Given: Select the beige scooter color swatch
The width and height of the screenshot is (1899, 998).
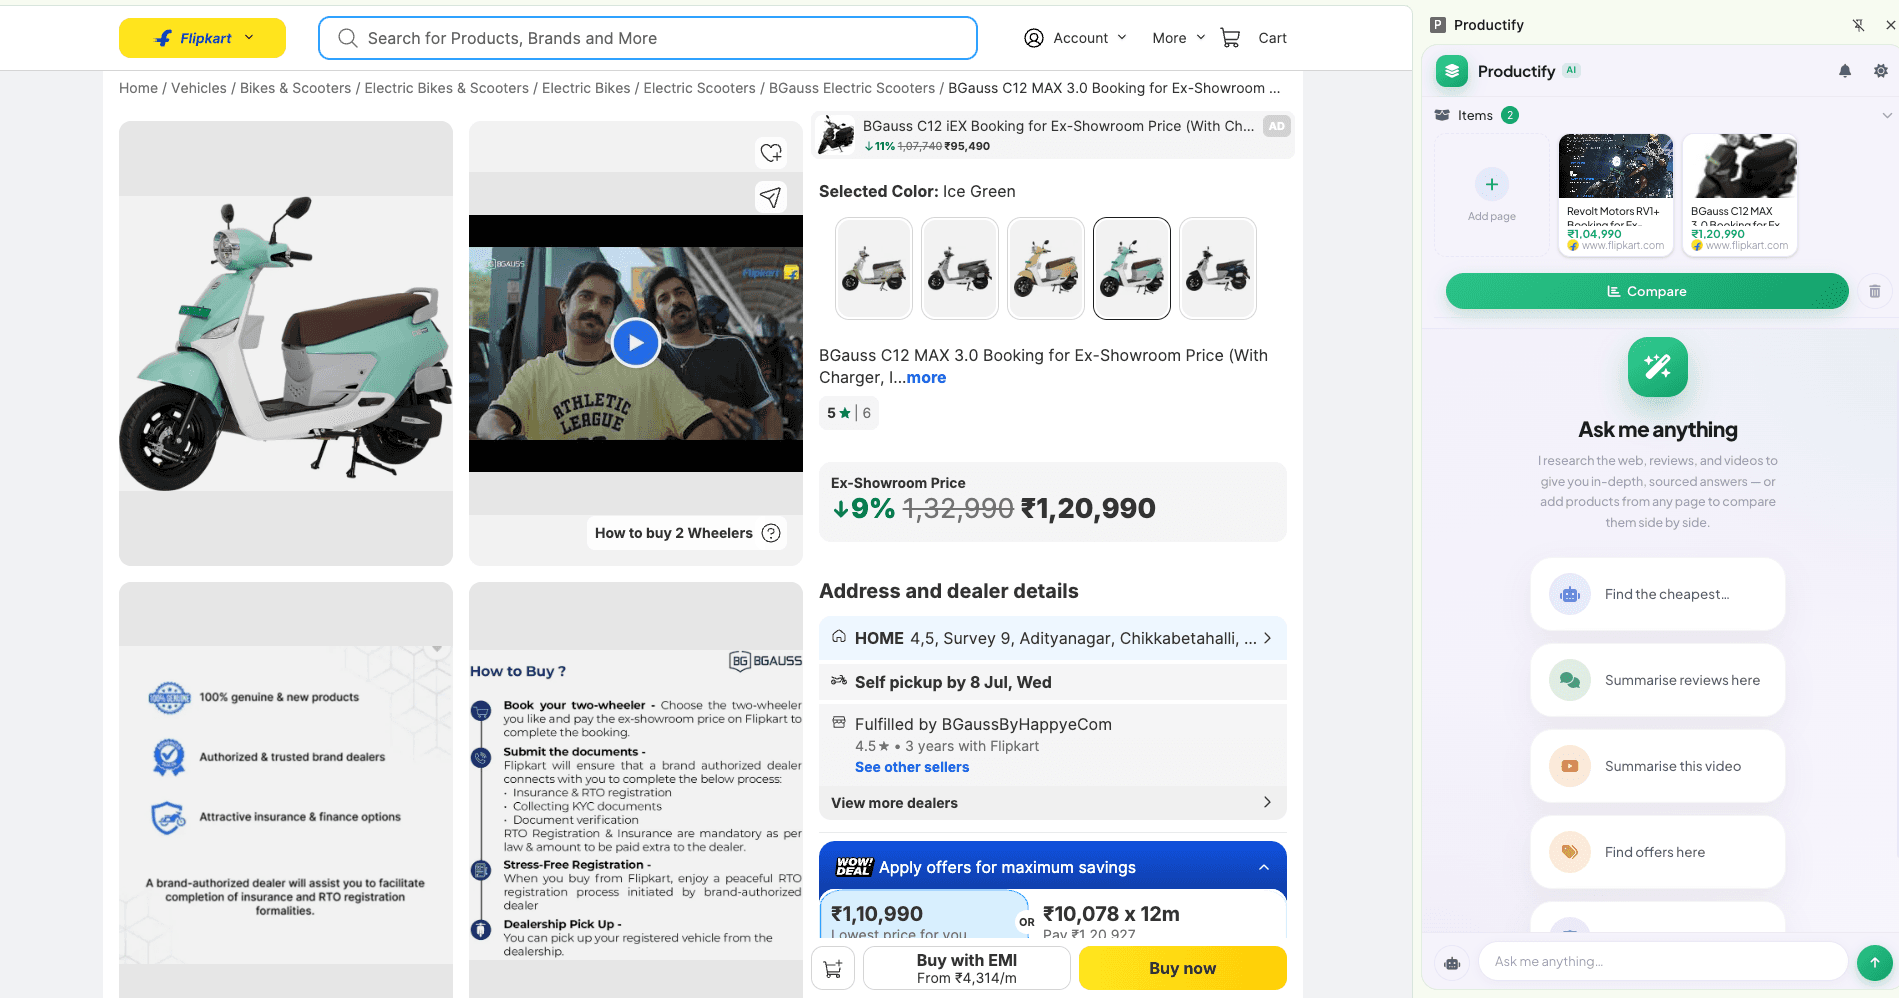Looking at the screenshot, I should (x=1046, y=268).
